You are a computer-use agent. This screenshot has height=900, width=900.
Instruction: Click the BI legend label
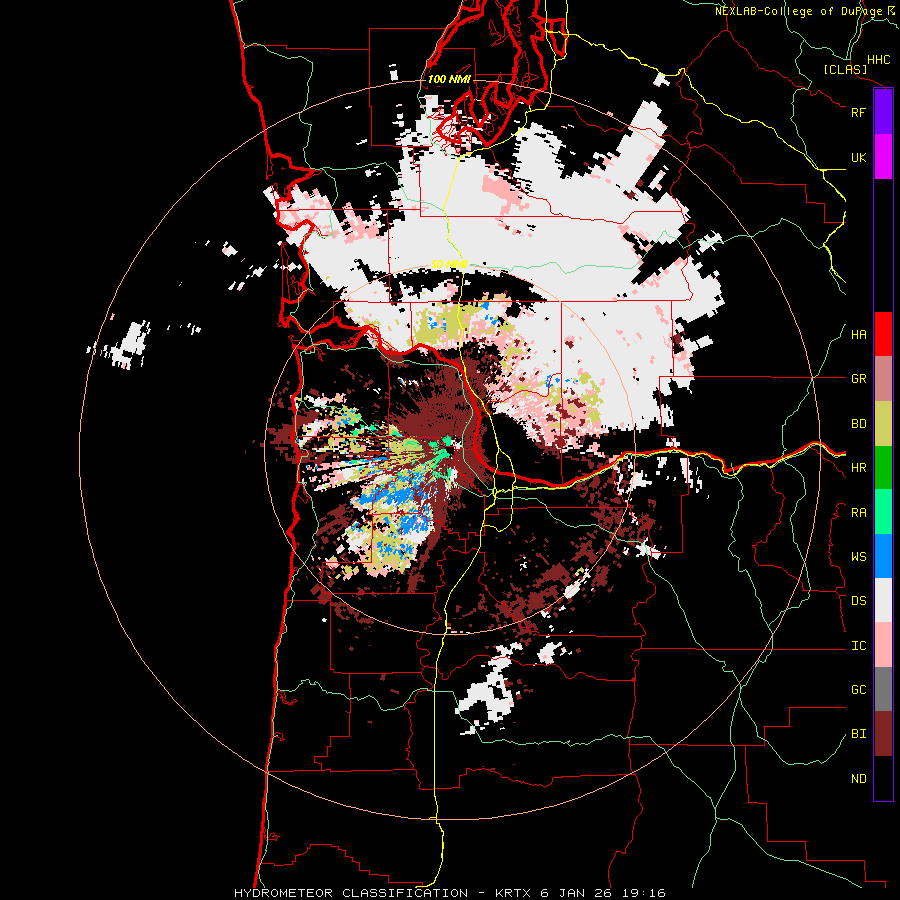pos(858,734)
